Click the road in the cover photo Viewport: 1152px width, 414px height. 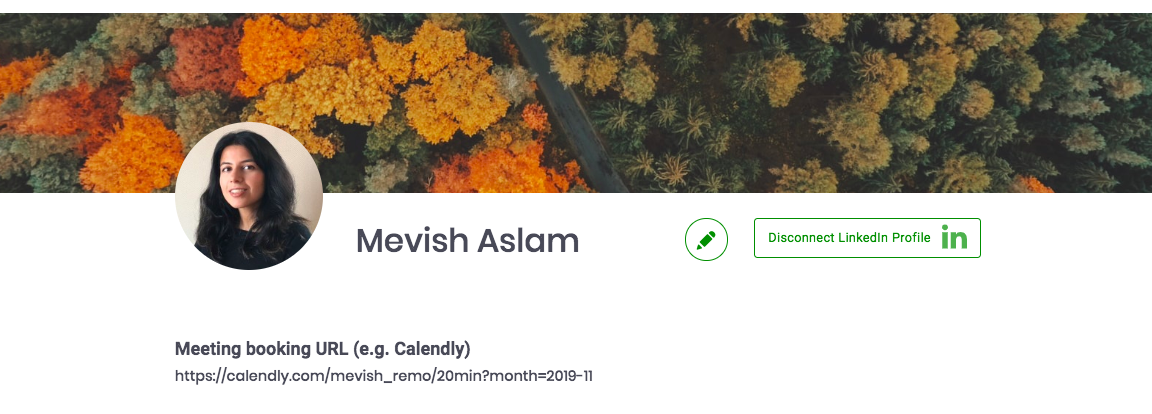coord(566,103)
